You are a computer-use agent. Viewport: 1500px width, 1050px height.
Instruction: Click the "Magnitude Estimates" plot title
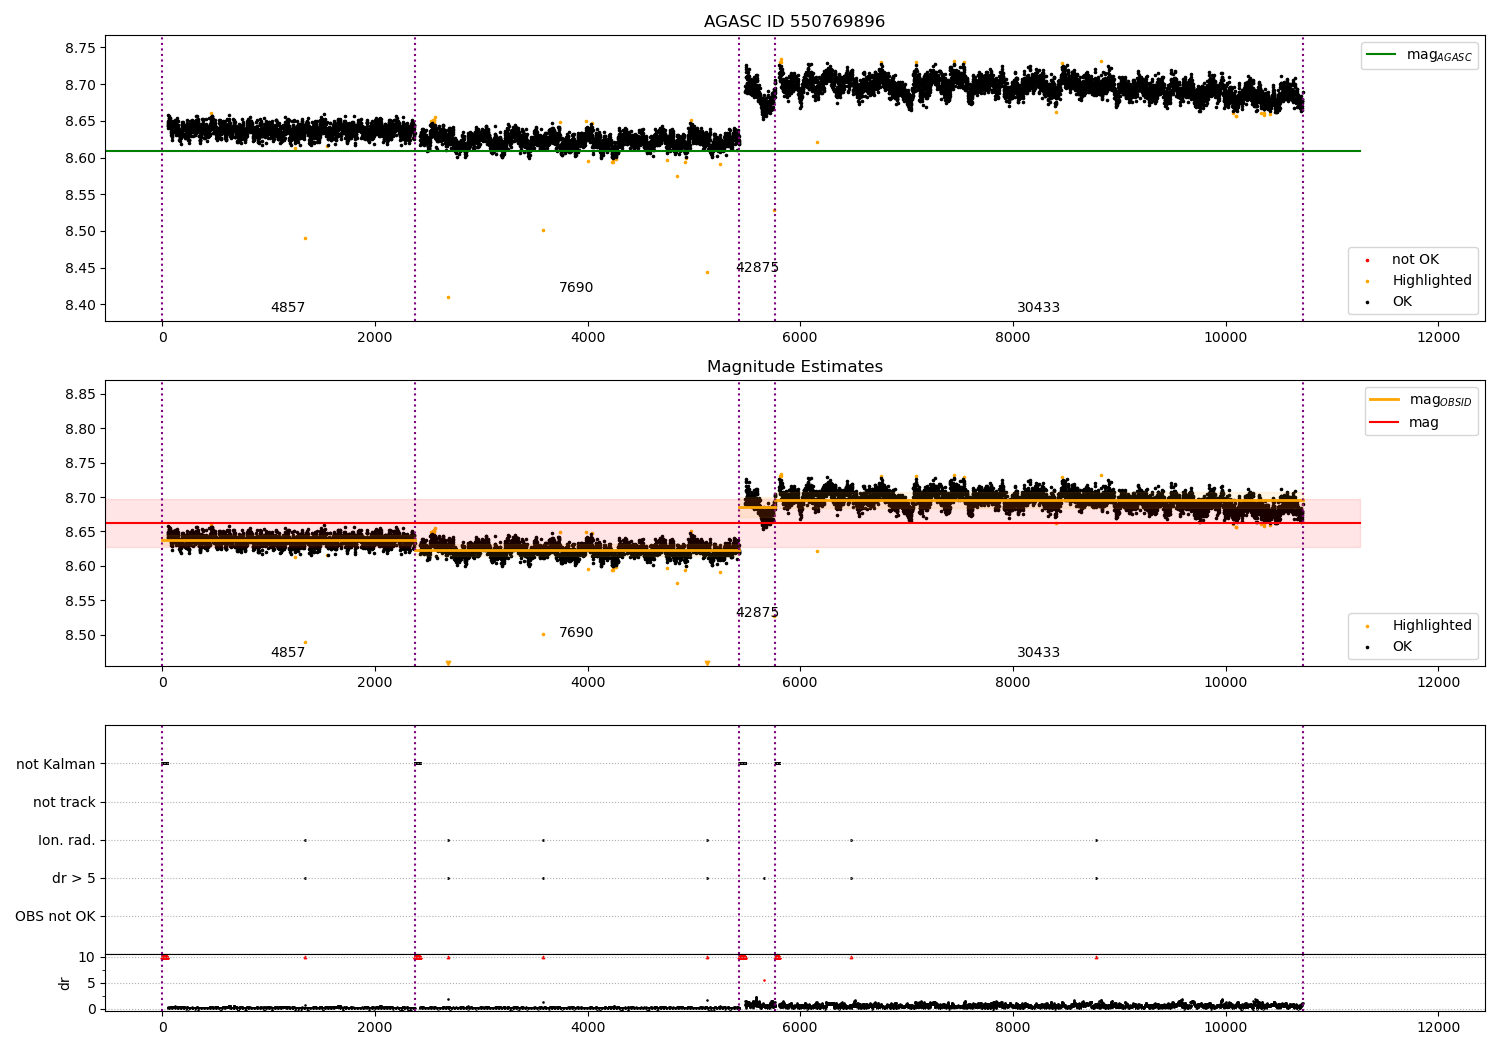794,367
